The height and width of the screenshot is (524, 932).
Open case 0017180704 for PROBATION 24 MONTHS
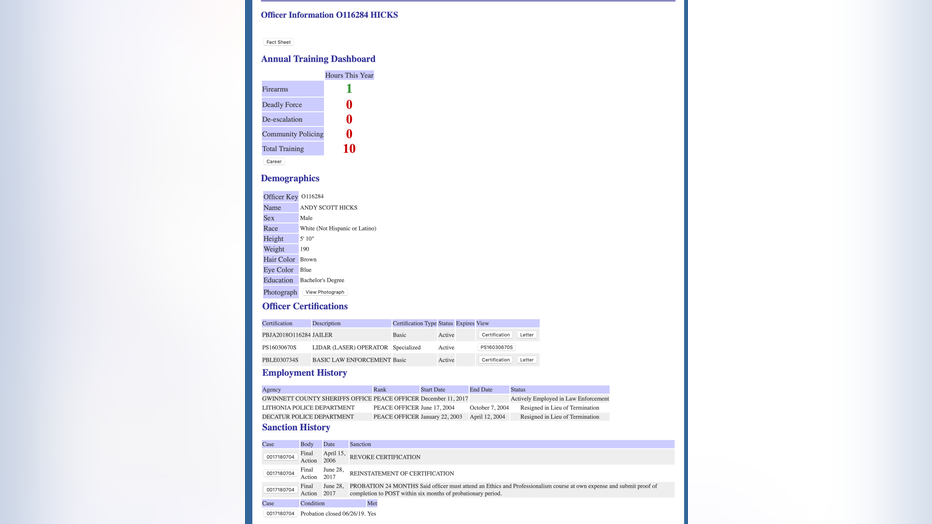click(x=281, y=490)
